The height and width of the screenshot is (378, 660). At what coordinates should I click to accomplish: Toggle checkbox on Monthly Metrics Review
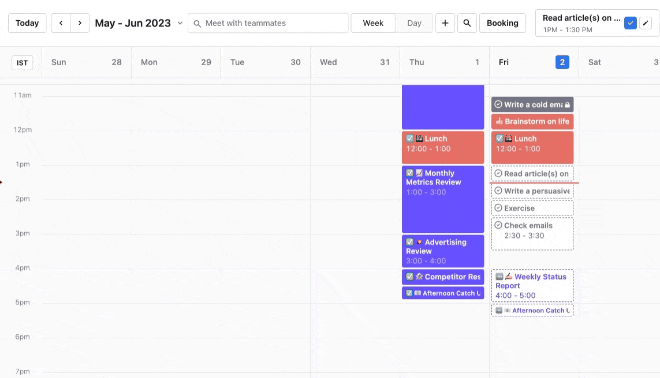pos(410,173)
